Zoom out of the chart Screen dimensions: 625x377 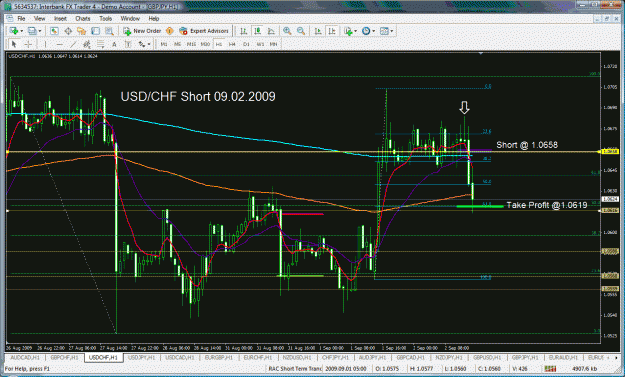pos(301,31)
